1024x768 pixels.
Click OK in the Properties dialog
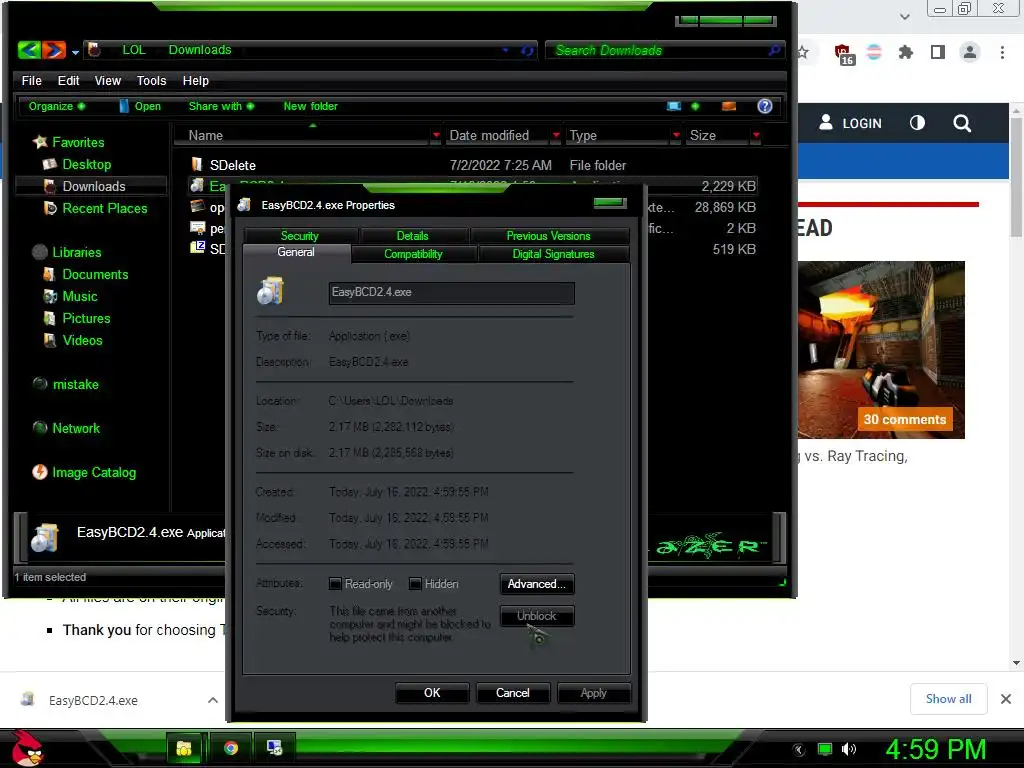click(432, 693)
